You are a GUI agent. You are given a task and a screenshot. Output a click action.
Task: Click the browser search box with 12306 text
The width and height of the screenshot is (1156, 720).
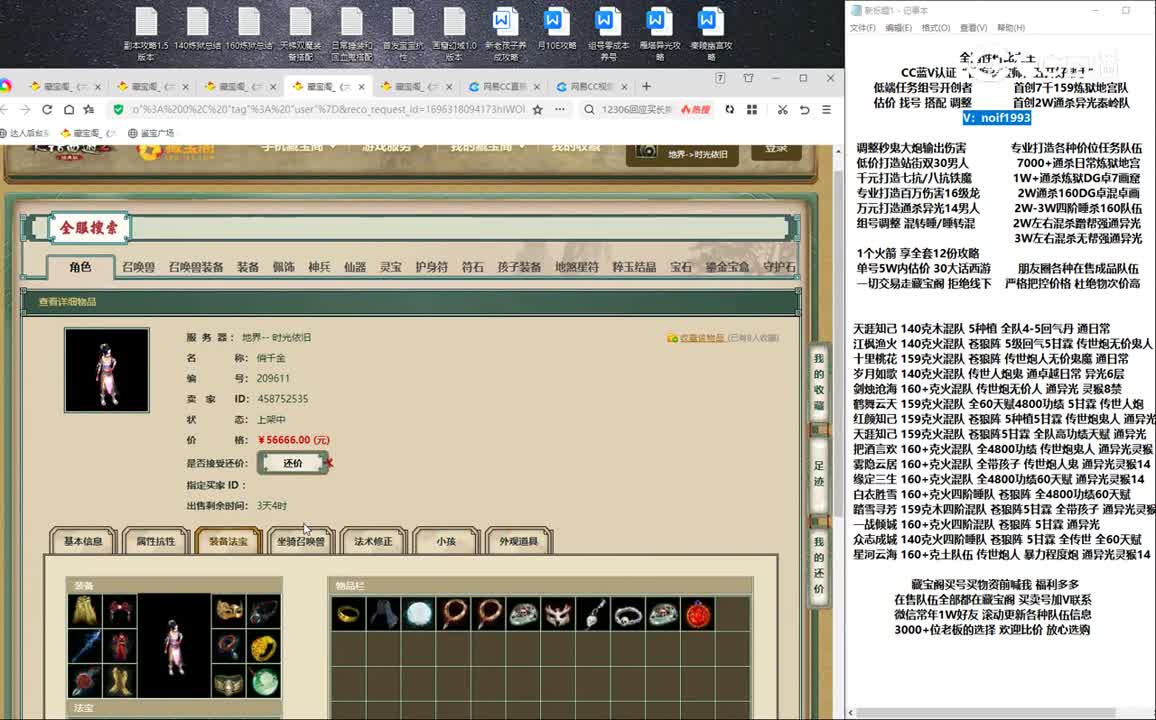click(636, 109)
